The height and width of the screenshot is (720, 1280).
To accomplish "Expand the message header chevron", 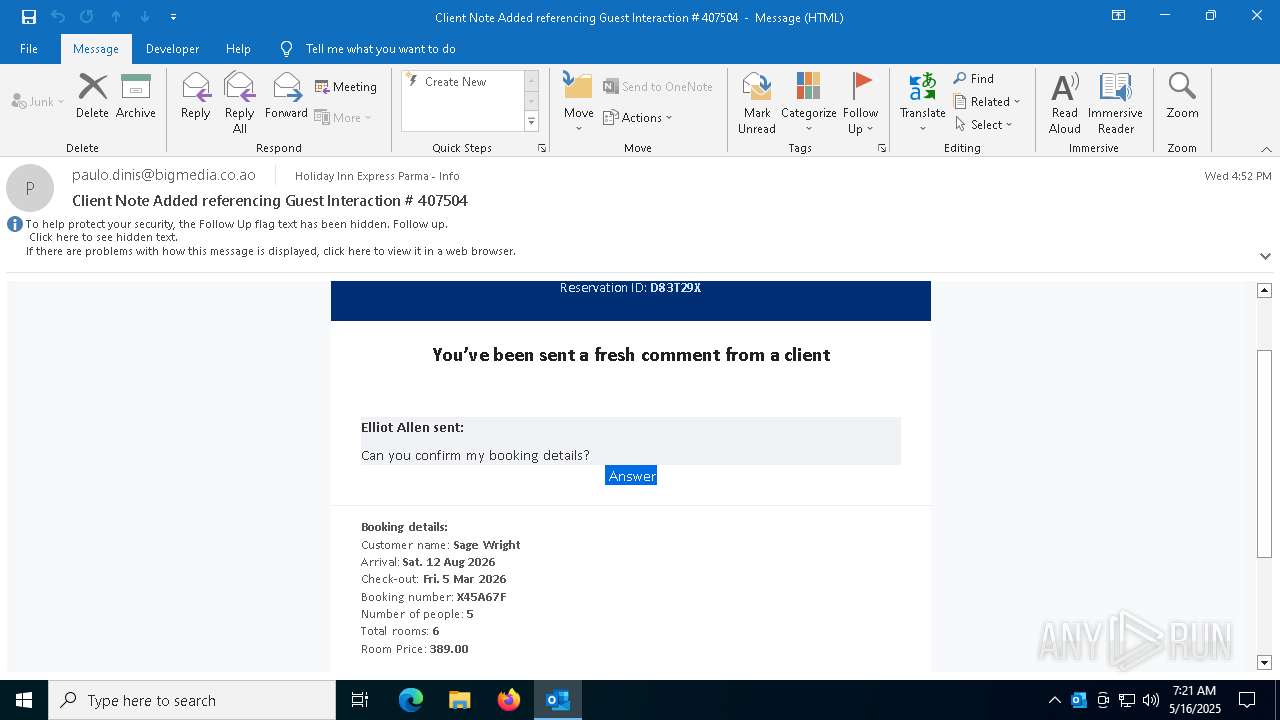I will 1265,256.
